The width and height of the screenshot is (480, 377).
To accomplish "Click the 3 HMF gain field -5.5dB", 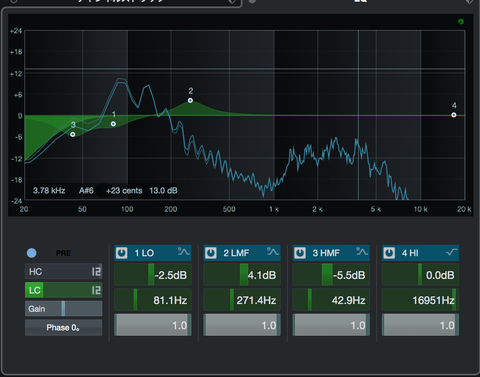I will (x=331, y=275).
